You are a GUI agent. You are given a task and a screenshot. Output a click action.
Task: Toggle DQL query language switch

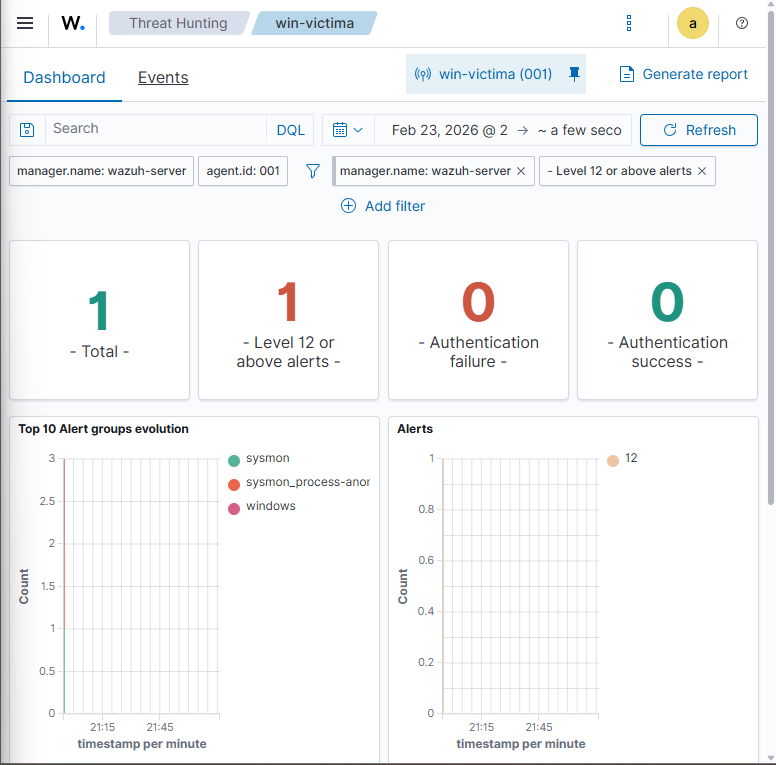[290, 130]
